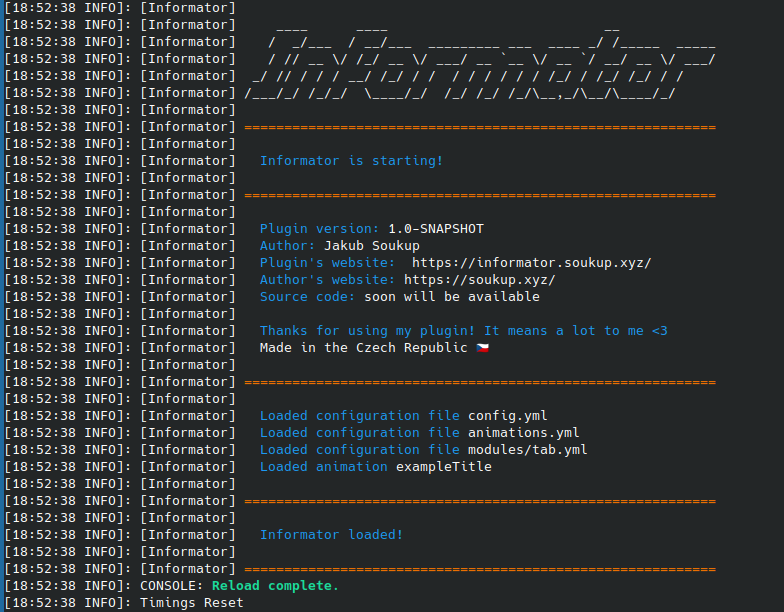Open the https://informator.soukup.xyz/ plugin website link

tap(531, 263)
